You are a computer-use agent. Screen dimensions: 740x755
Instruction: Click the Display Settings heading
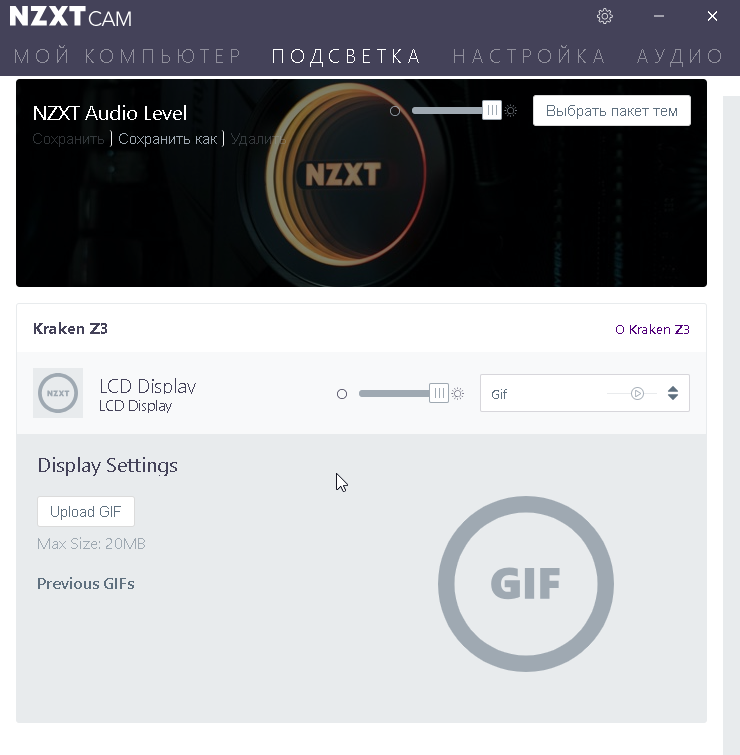(x=108, y=466)
